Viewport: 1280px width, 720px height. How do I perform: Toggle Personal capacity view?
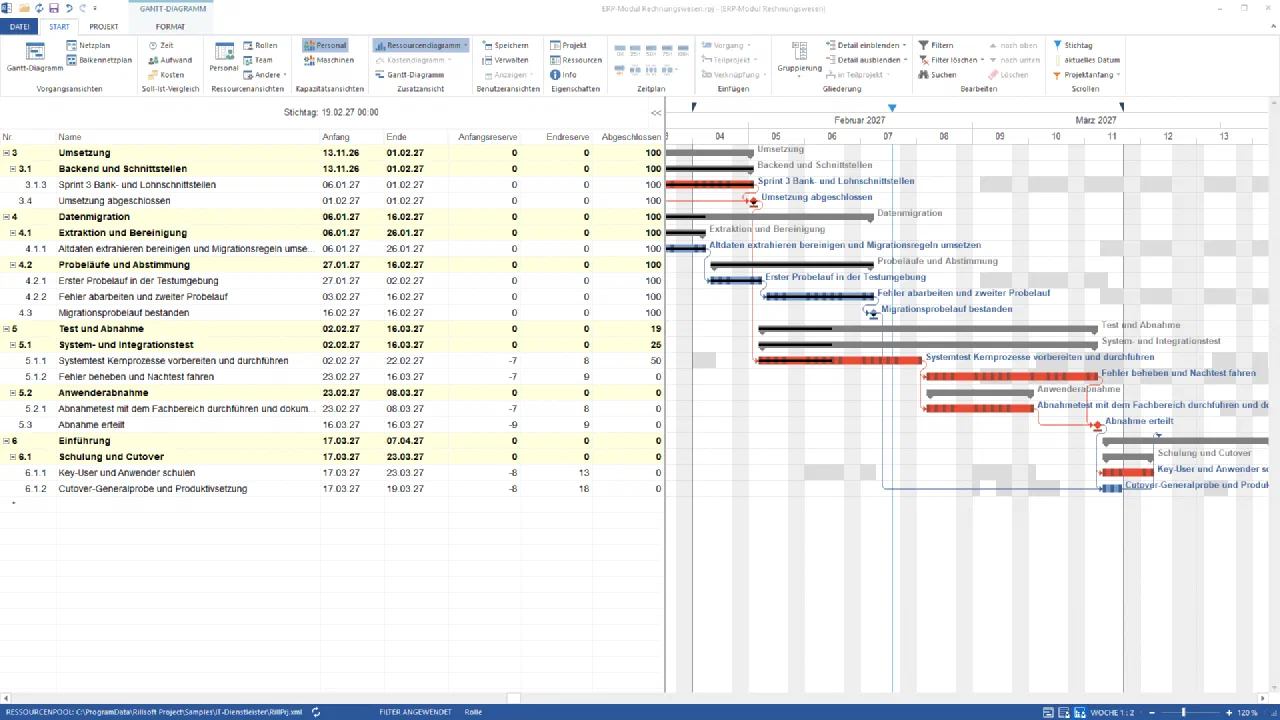325,45
